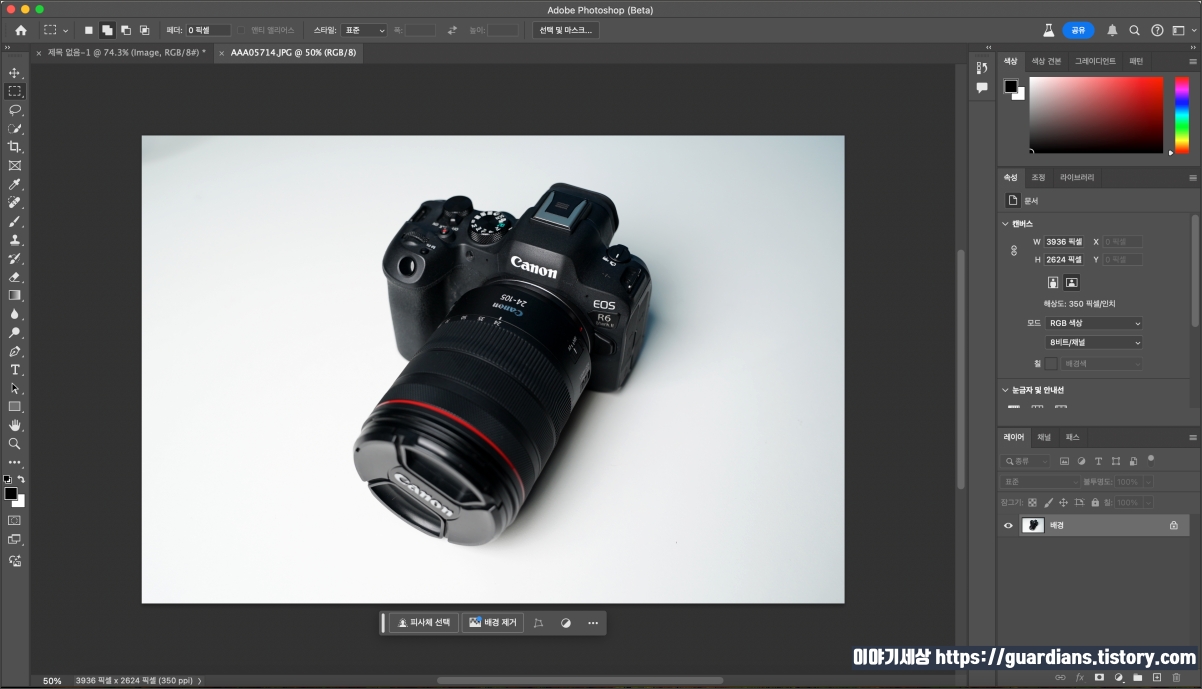Viewport: 1202px width, 689px height.
Task: Open the 스타일 표준 dropdown
Action: coord(364,30)
